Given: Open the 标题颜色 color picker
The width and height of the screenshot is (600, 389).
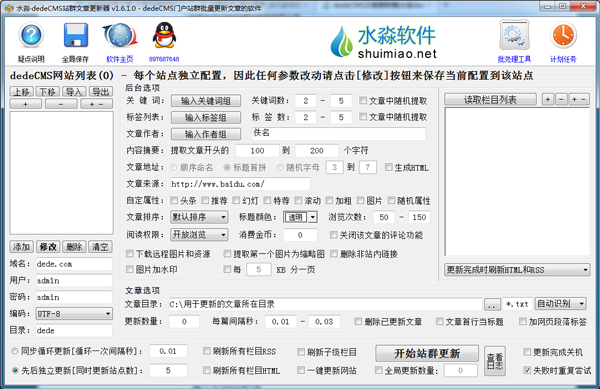Looking at the screenshot, I should (x=300, y=217).
